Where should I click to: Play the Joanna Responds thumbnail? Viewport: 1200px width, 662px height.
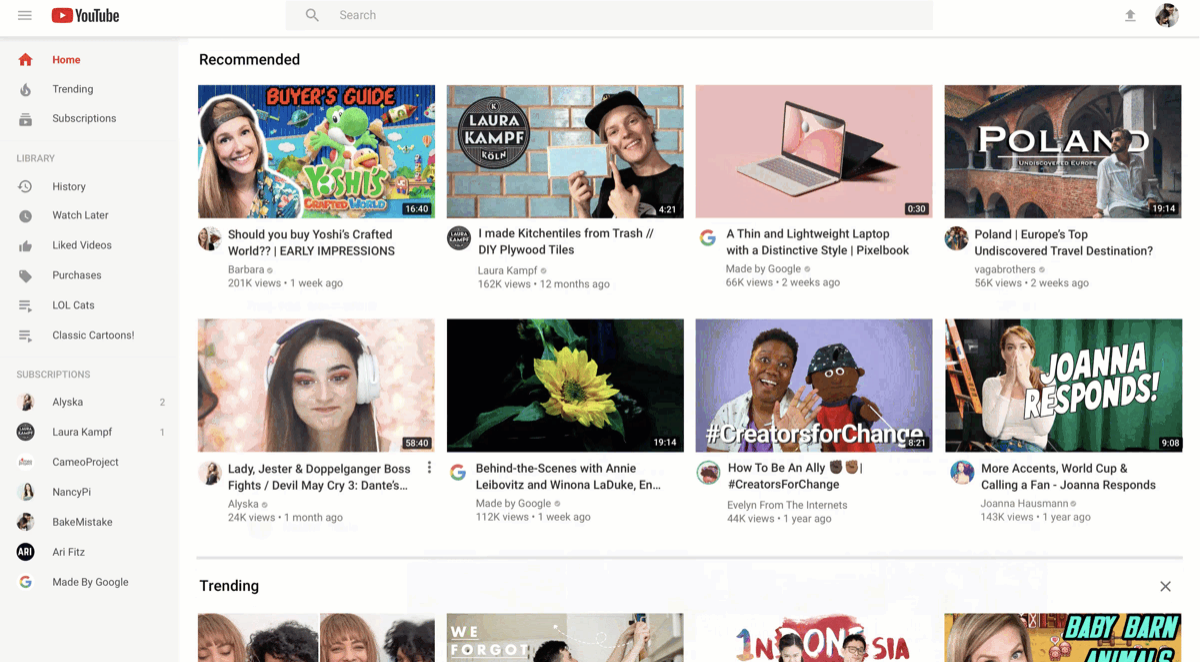click(x=1063, y=385)
